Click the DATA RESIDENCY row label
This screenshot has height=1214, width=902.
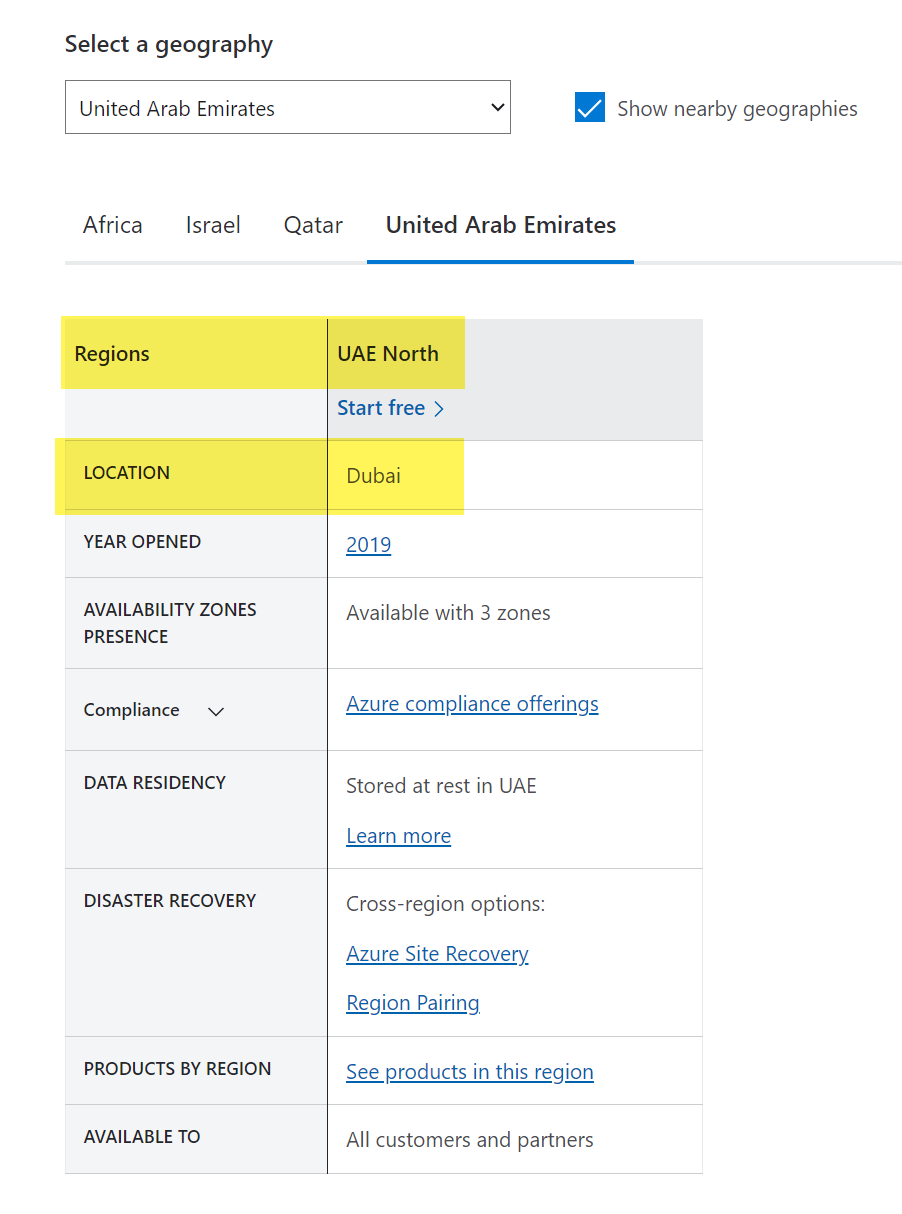click(x=155, y=783)
